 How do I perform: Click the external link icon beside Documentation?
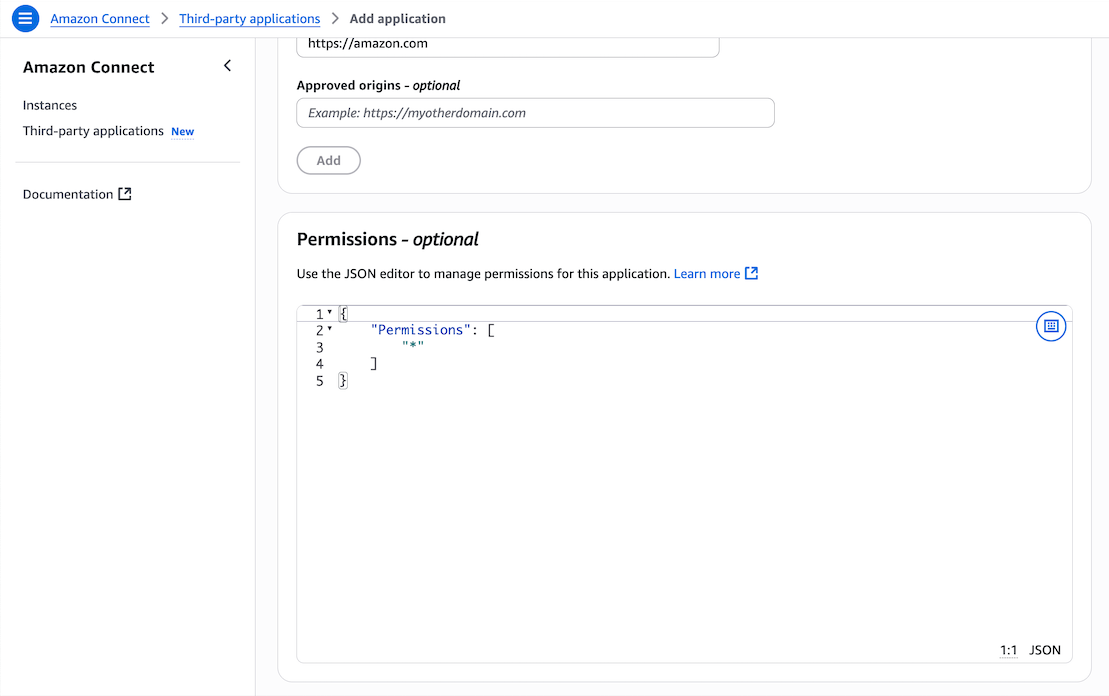pos(122,193)
